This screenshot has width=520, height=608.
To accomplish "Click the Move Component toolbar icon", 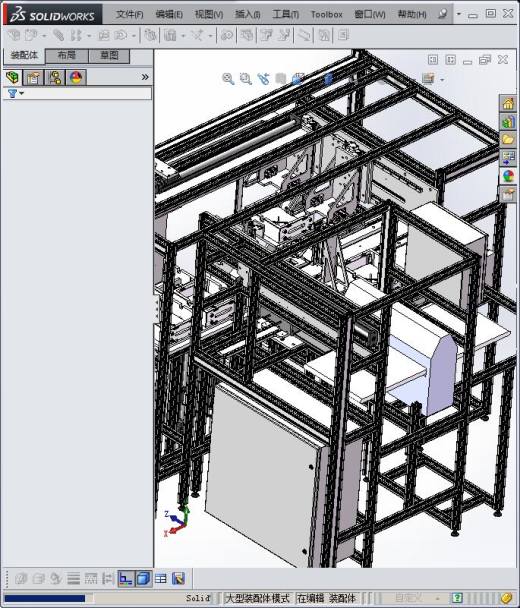I will pyautogui.click(x=121, y=36).
